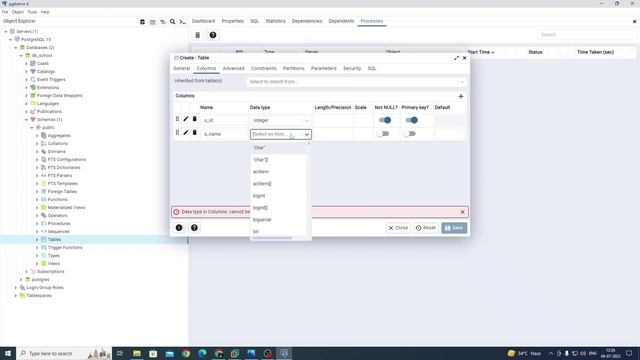Add a new column with the plus icon
This screenshot has width=640, height=360.
(x=461, y=96)
